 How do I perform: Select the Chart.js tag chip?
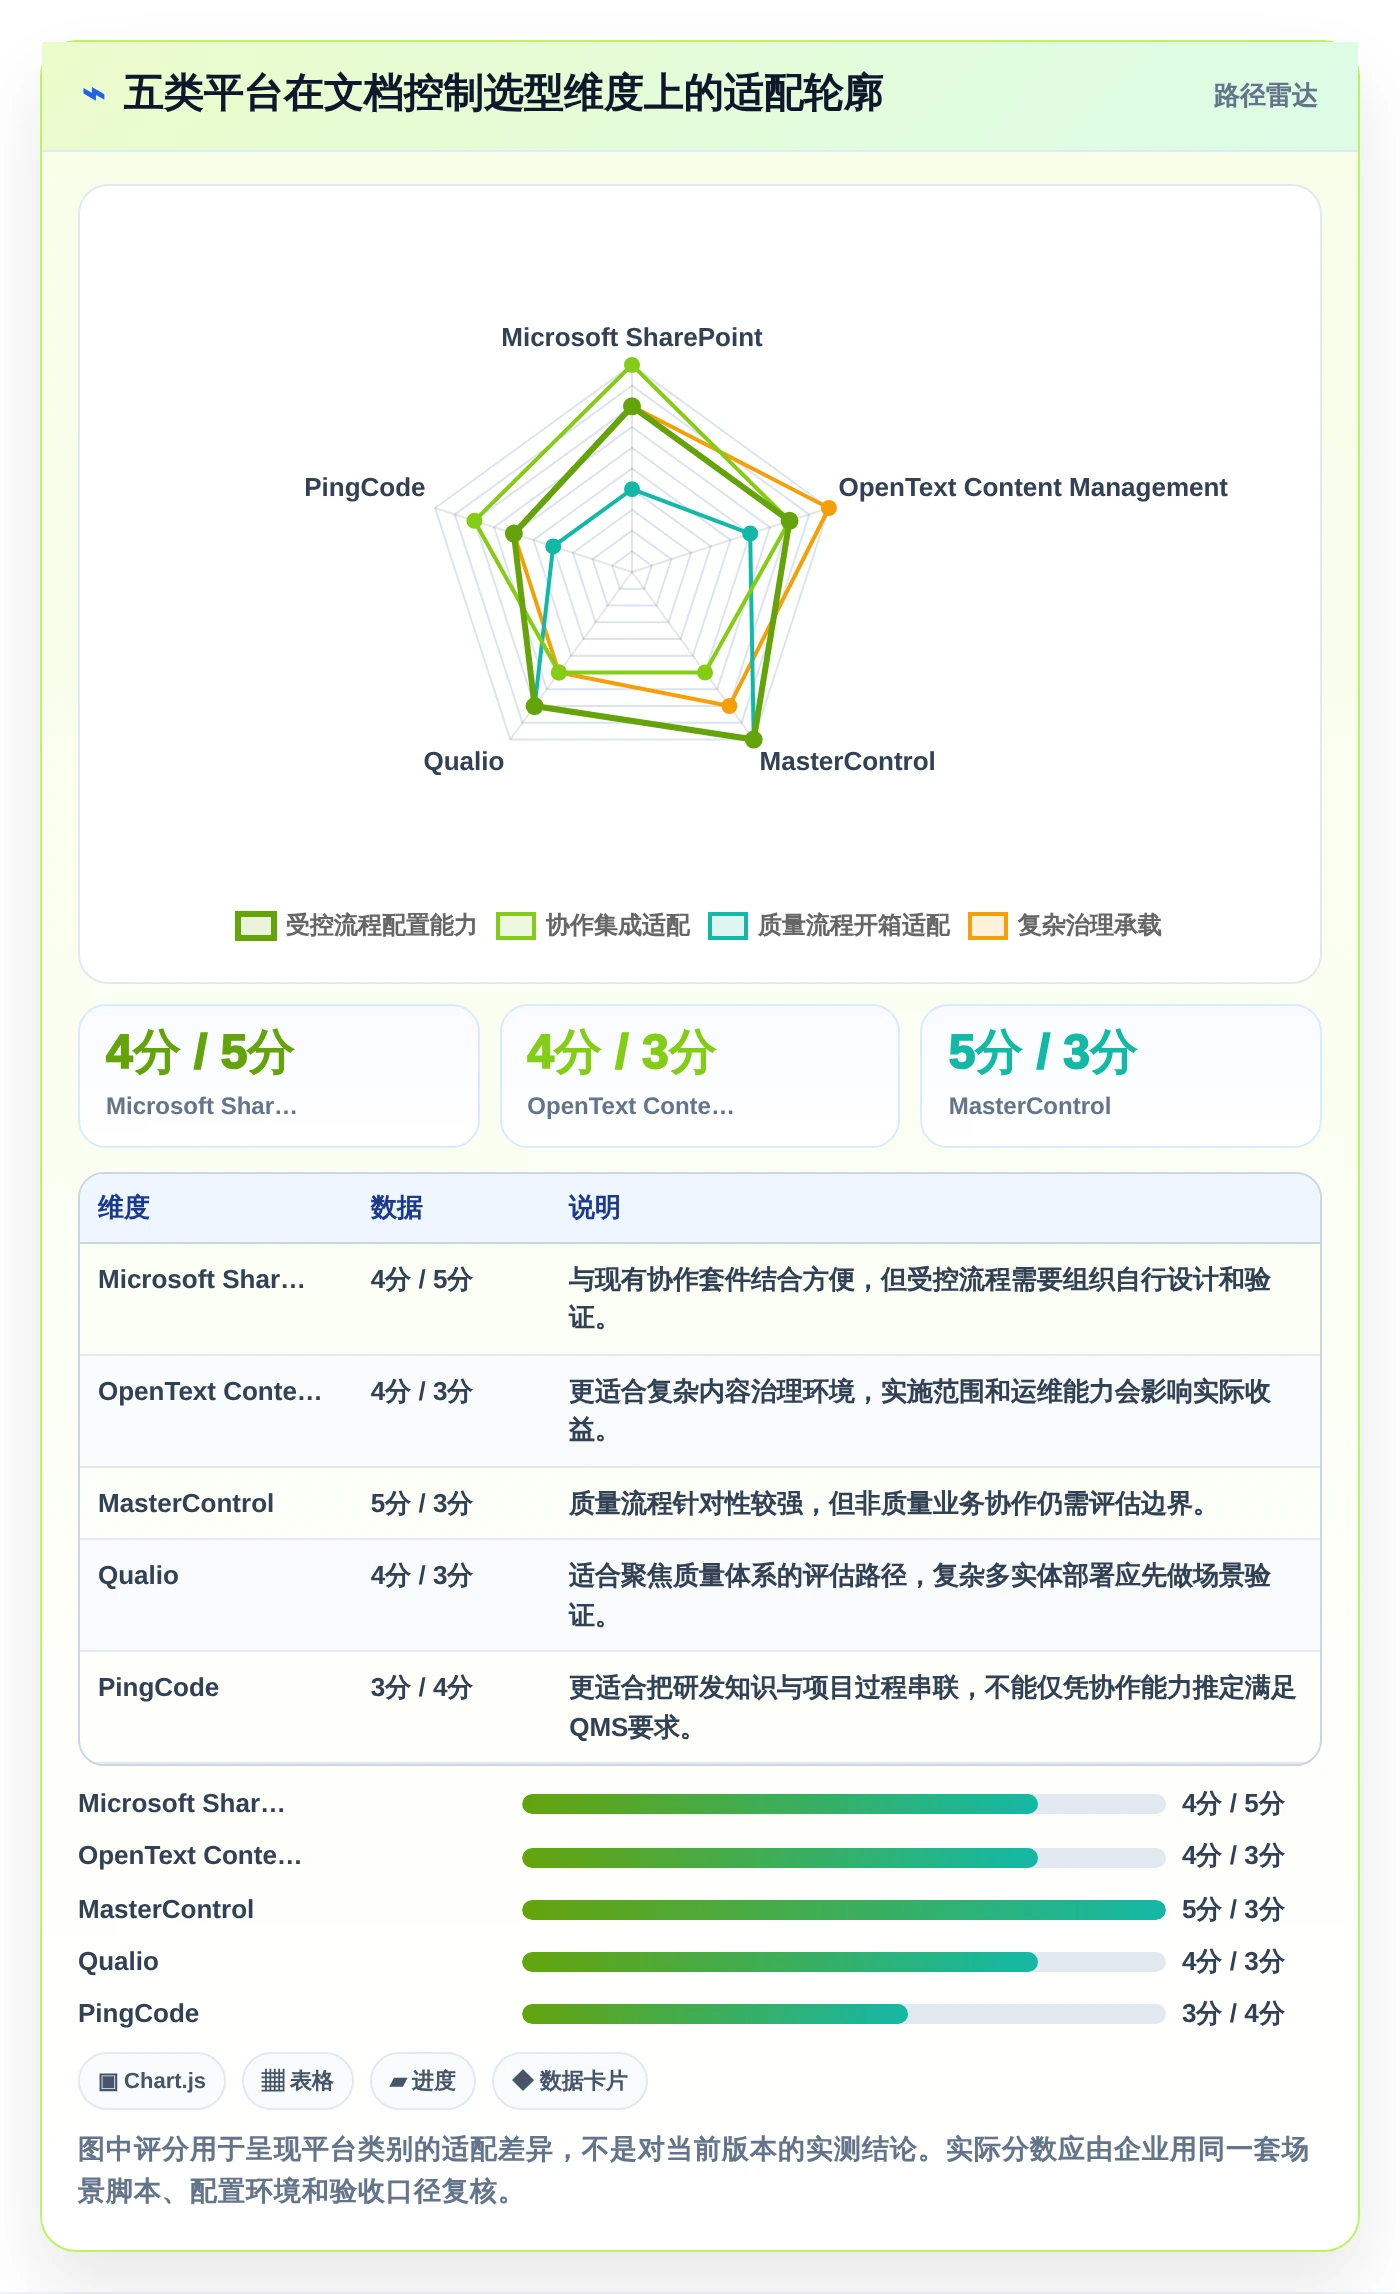pyautogui.click(x=152, y=2081)
